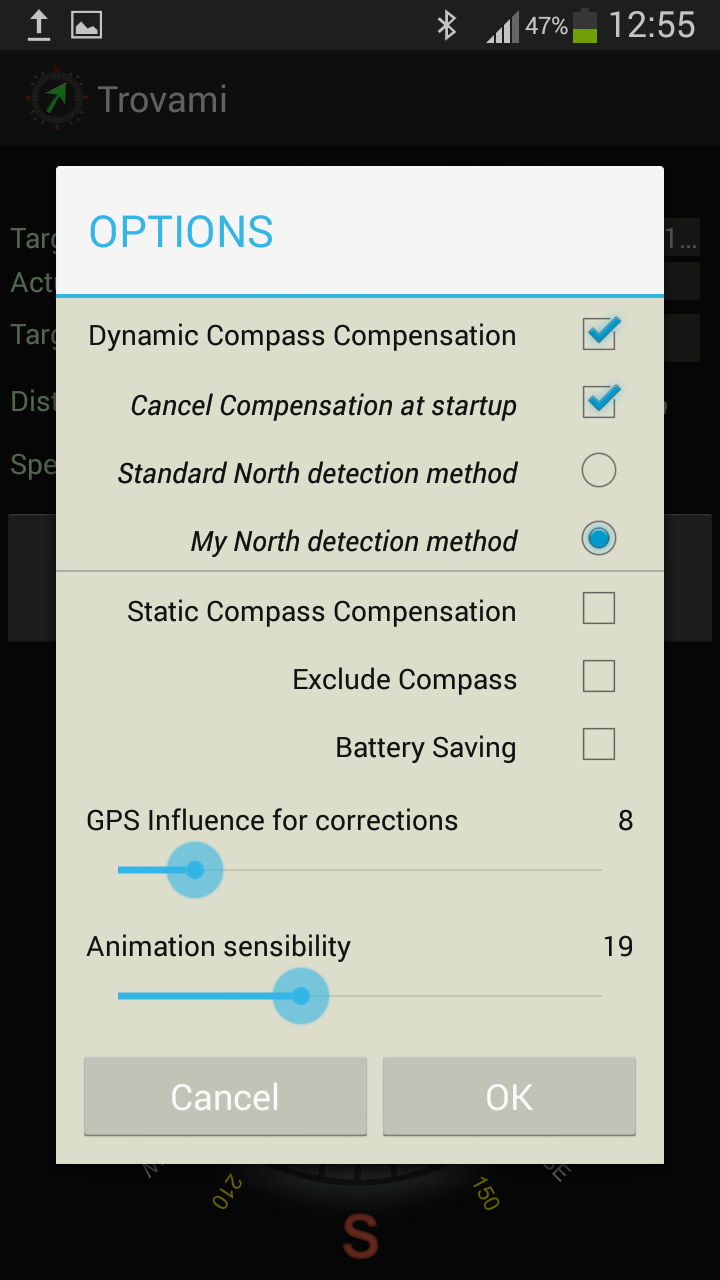Tap the signal strength icon
This screenshot has height=1280, width=720.
(503, 27)
